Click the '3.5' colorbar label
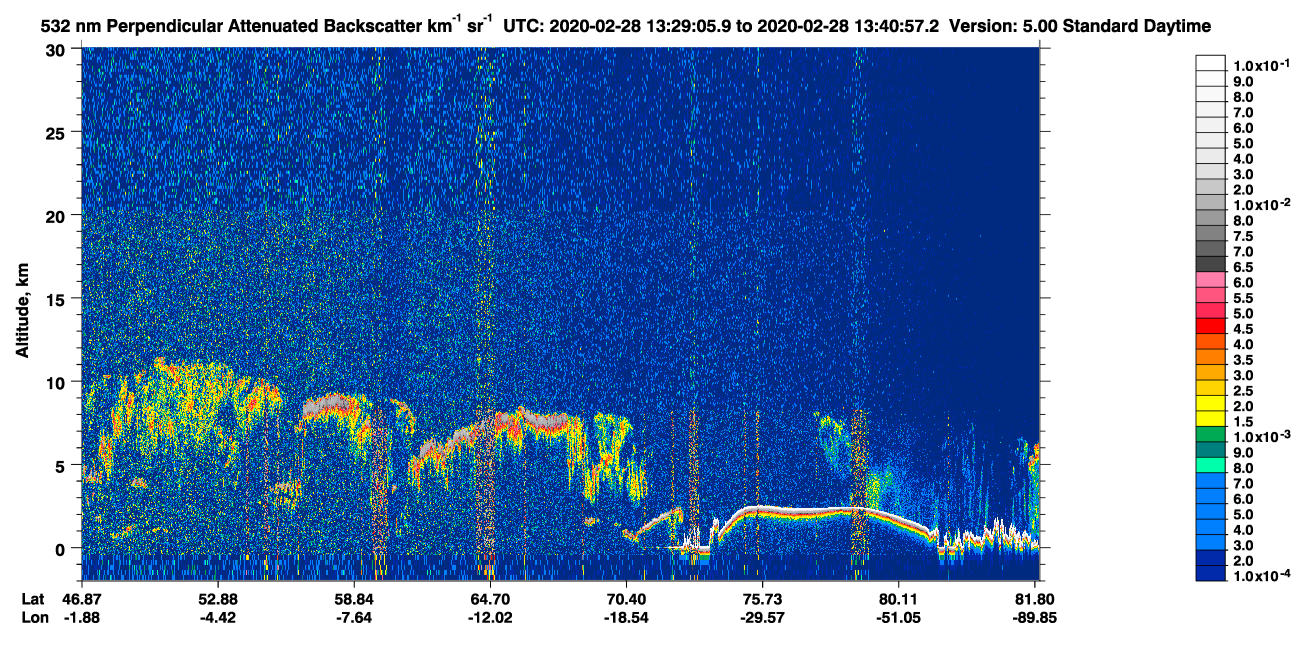This screenshot has width=1300, height=667. pyautogui.click(x=1243, y=360)
